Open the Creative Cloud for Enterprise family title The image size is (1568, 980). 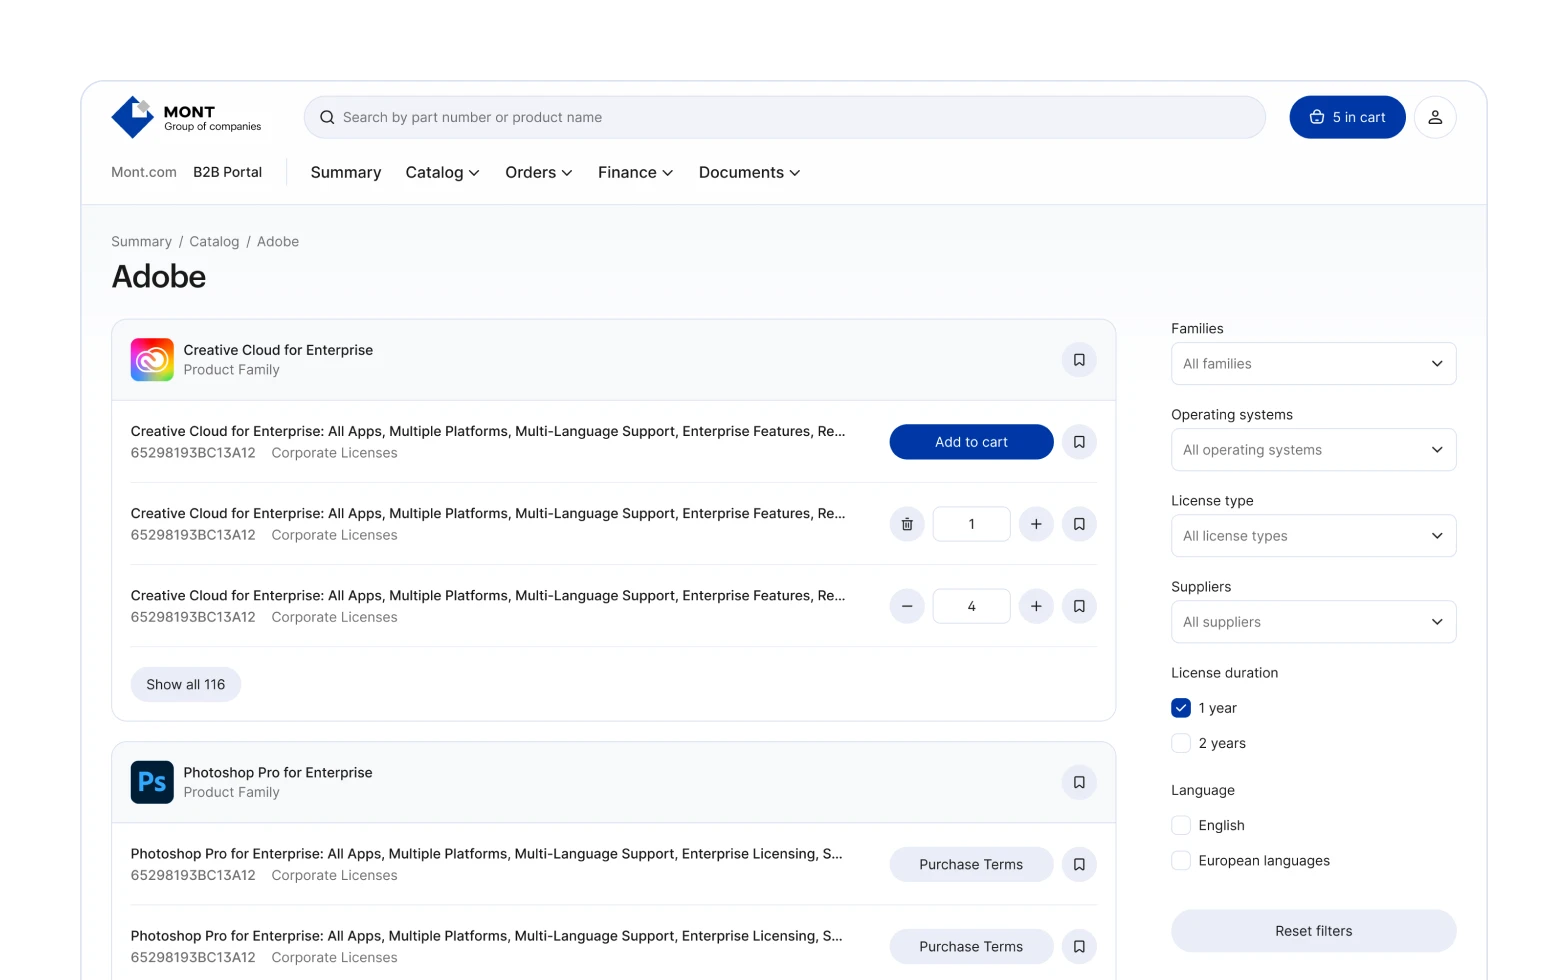coord(278,350)
